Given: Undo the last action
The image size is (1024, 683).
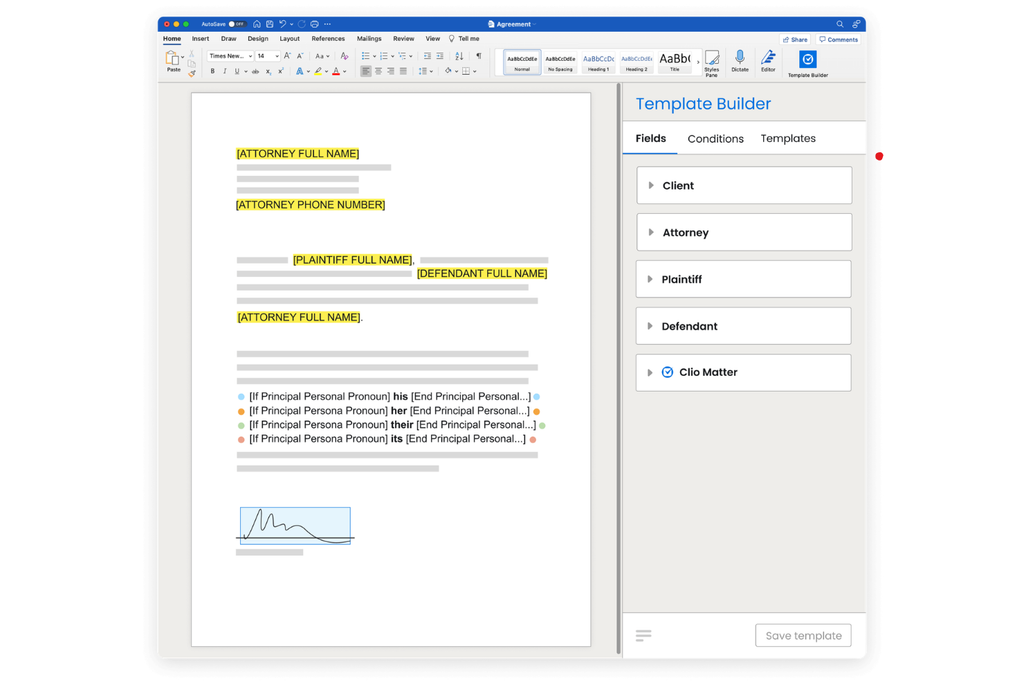Looking at the screenshot, I should coord(283,24).
